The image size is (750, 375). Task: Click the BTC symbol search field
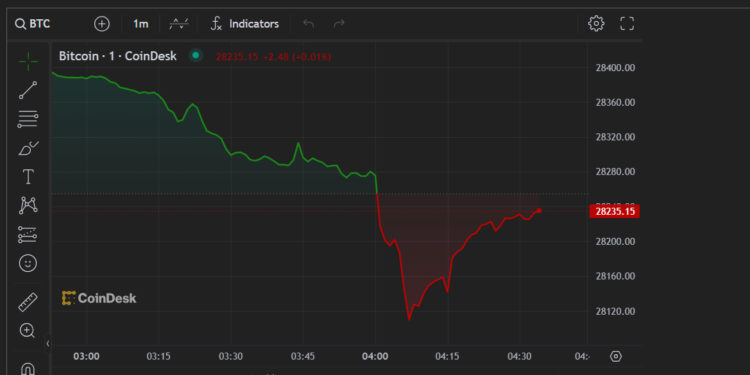pyautogui.click(x=33, y=24)
